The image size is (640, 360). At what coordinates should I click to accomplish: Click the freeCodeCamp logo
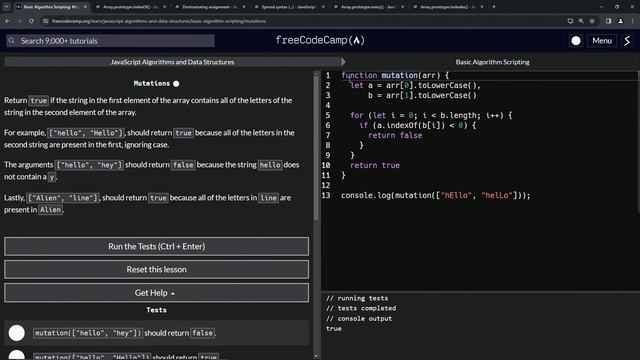pyautogui.click(x=320, y=40)
